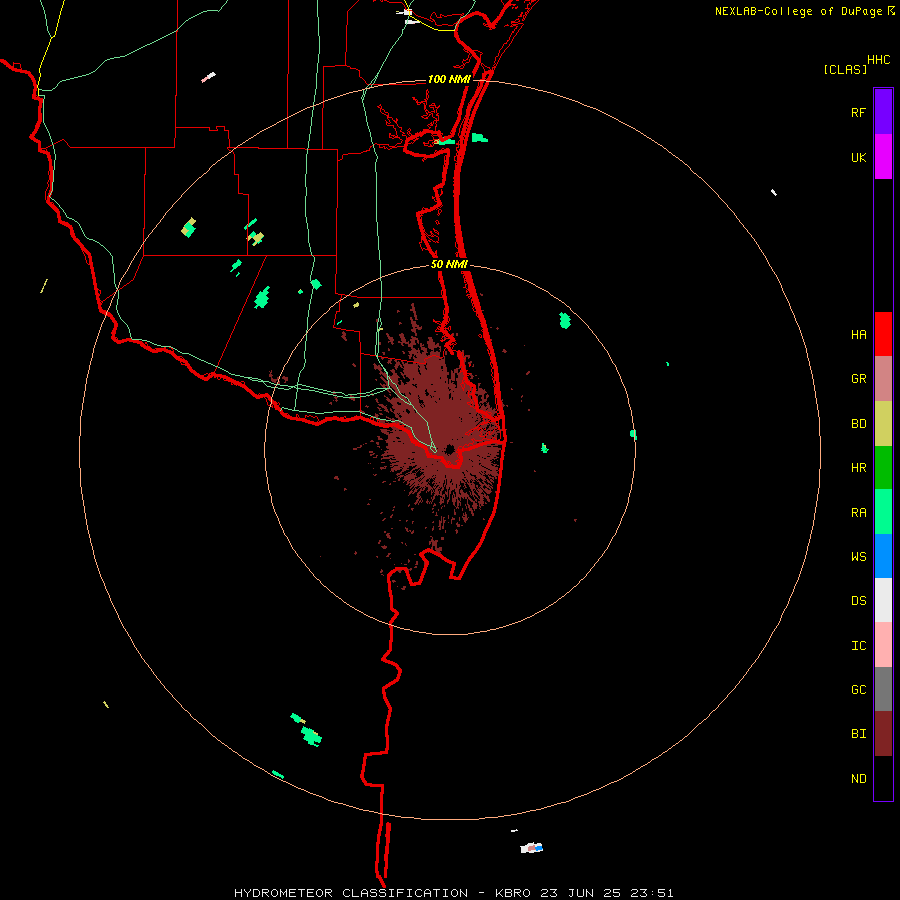The height and width of the screenshot is (900, 900).
Task: Click the IC legend label
Action: (858, 646)
